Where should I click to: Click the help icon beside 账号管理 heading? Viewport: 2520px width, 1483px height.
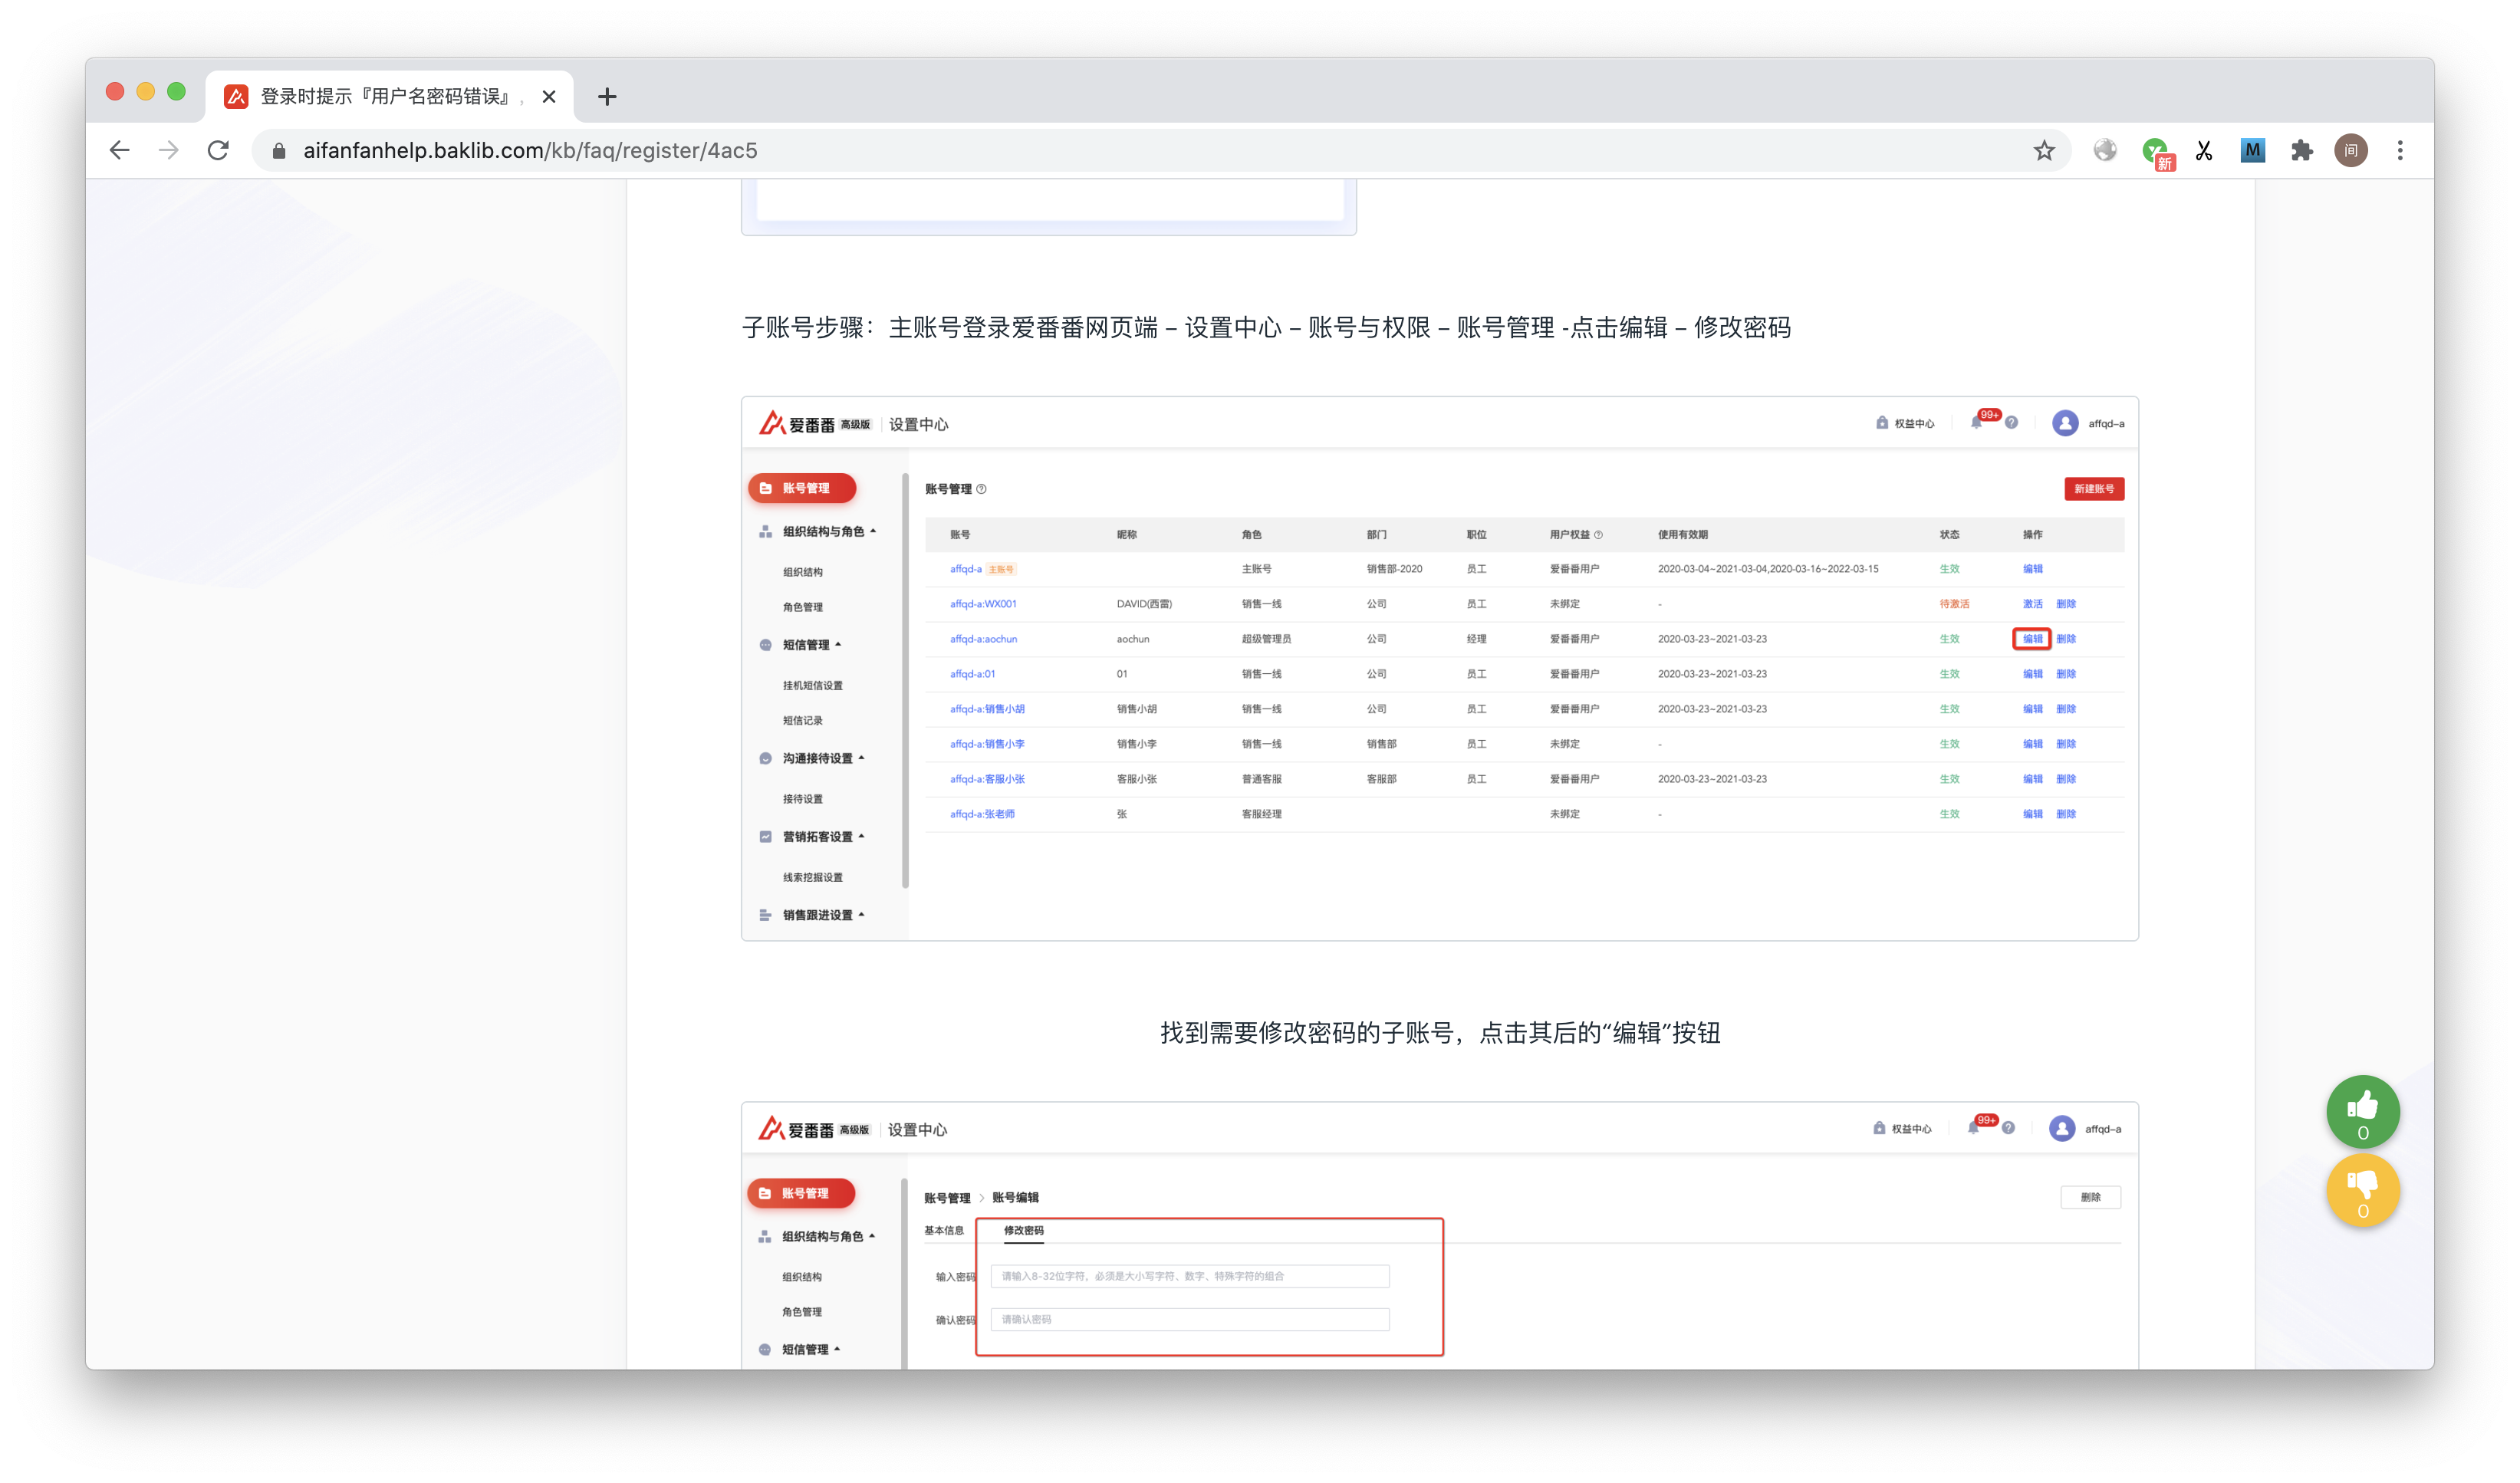tap(981, 489)
